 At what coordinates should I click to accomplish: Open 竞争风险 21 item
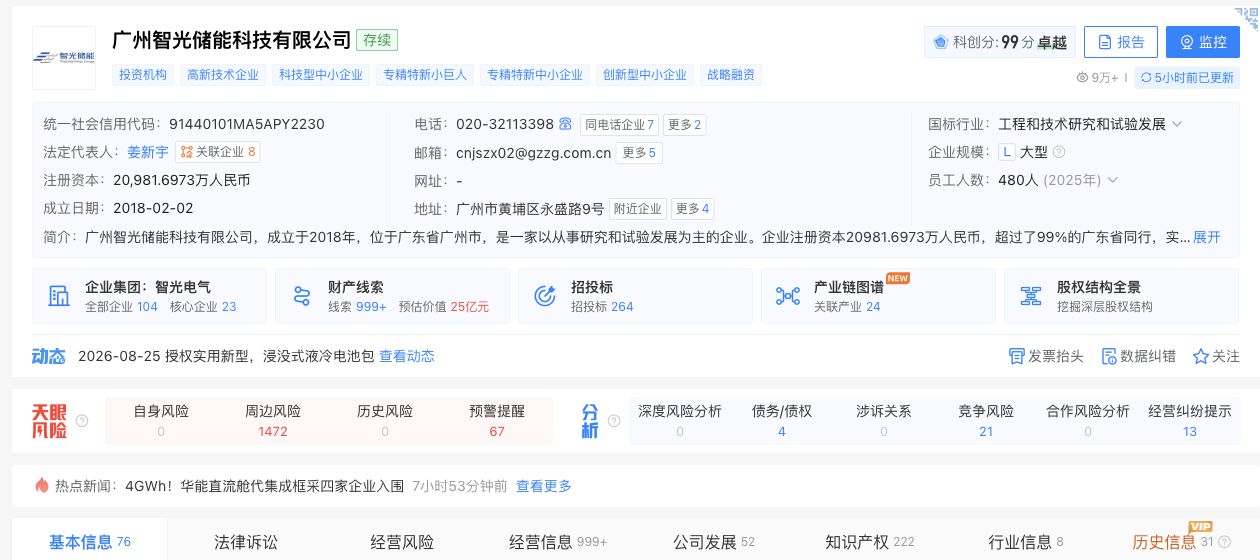coord(986,421)
